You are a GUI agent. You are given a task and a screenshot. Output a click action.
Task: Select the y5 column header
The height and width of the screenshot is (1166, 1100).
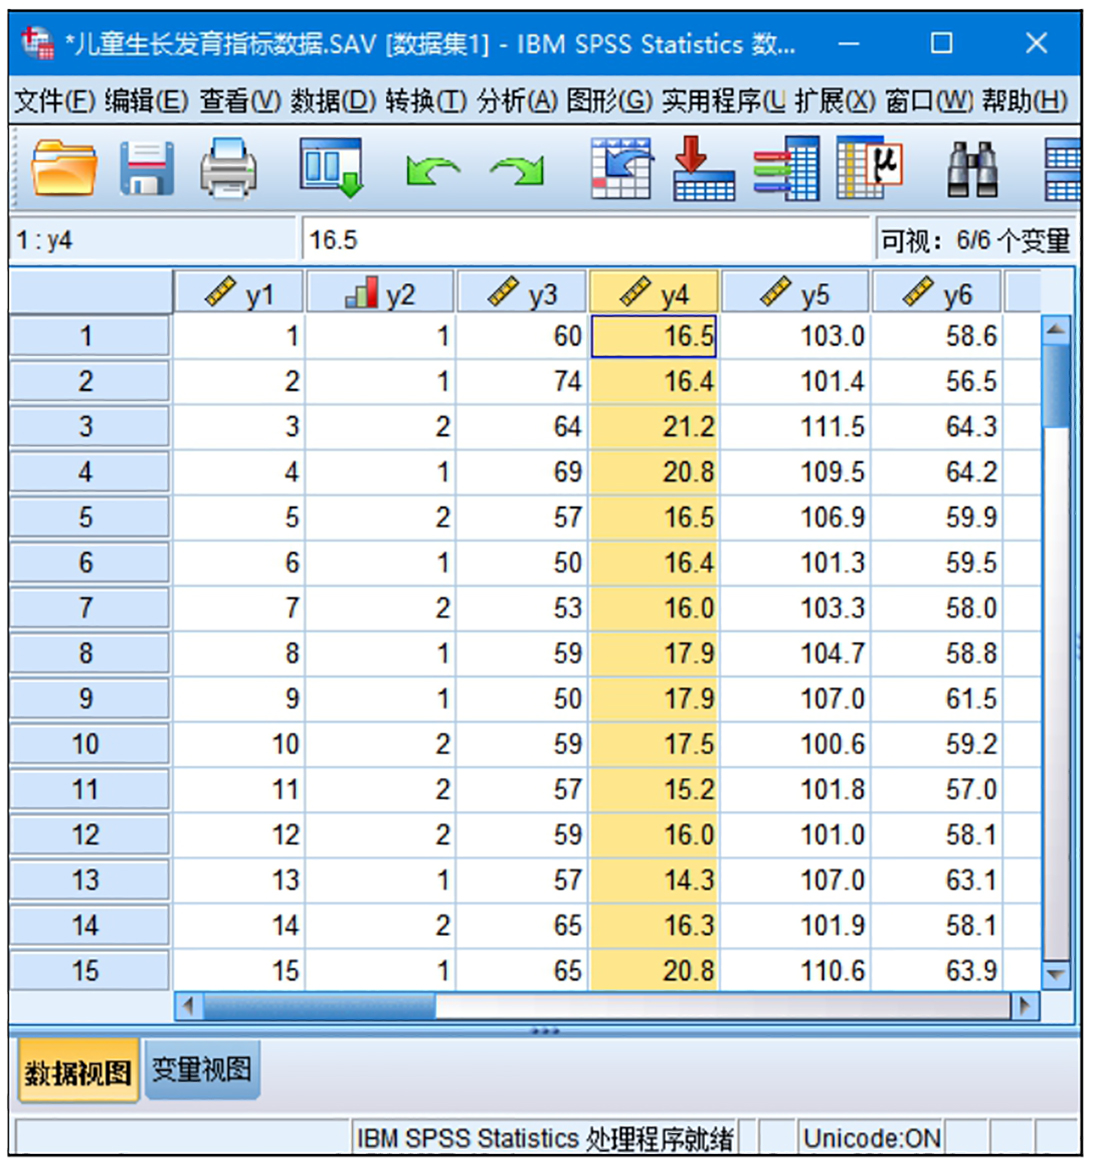(x=796, y=294)
